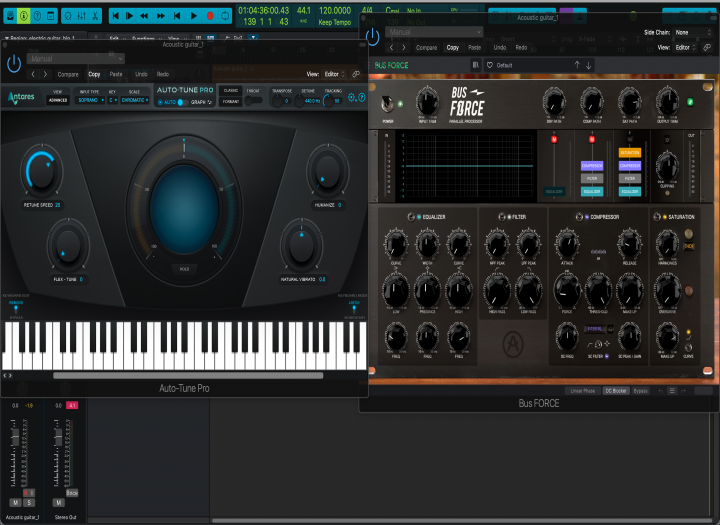Open Side Chain None dropdown
This screenshot has height=525, width=720.
coord(693,33)
